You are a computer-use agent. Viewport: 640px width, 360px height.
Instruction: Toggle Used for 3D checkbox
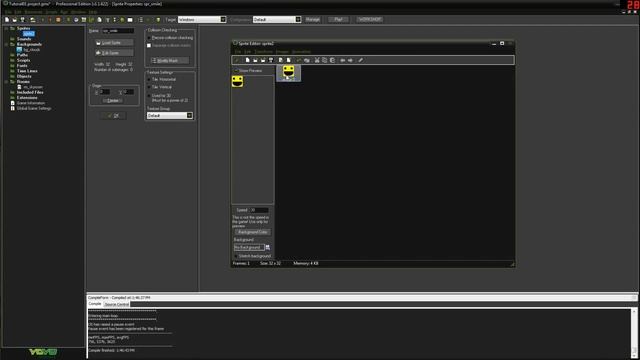(x=149, y=96)
